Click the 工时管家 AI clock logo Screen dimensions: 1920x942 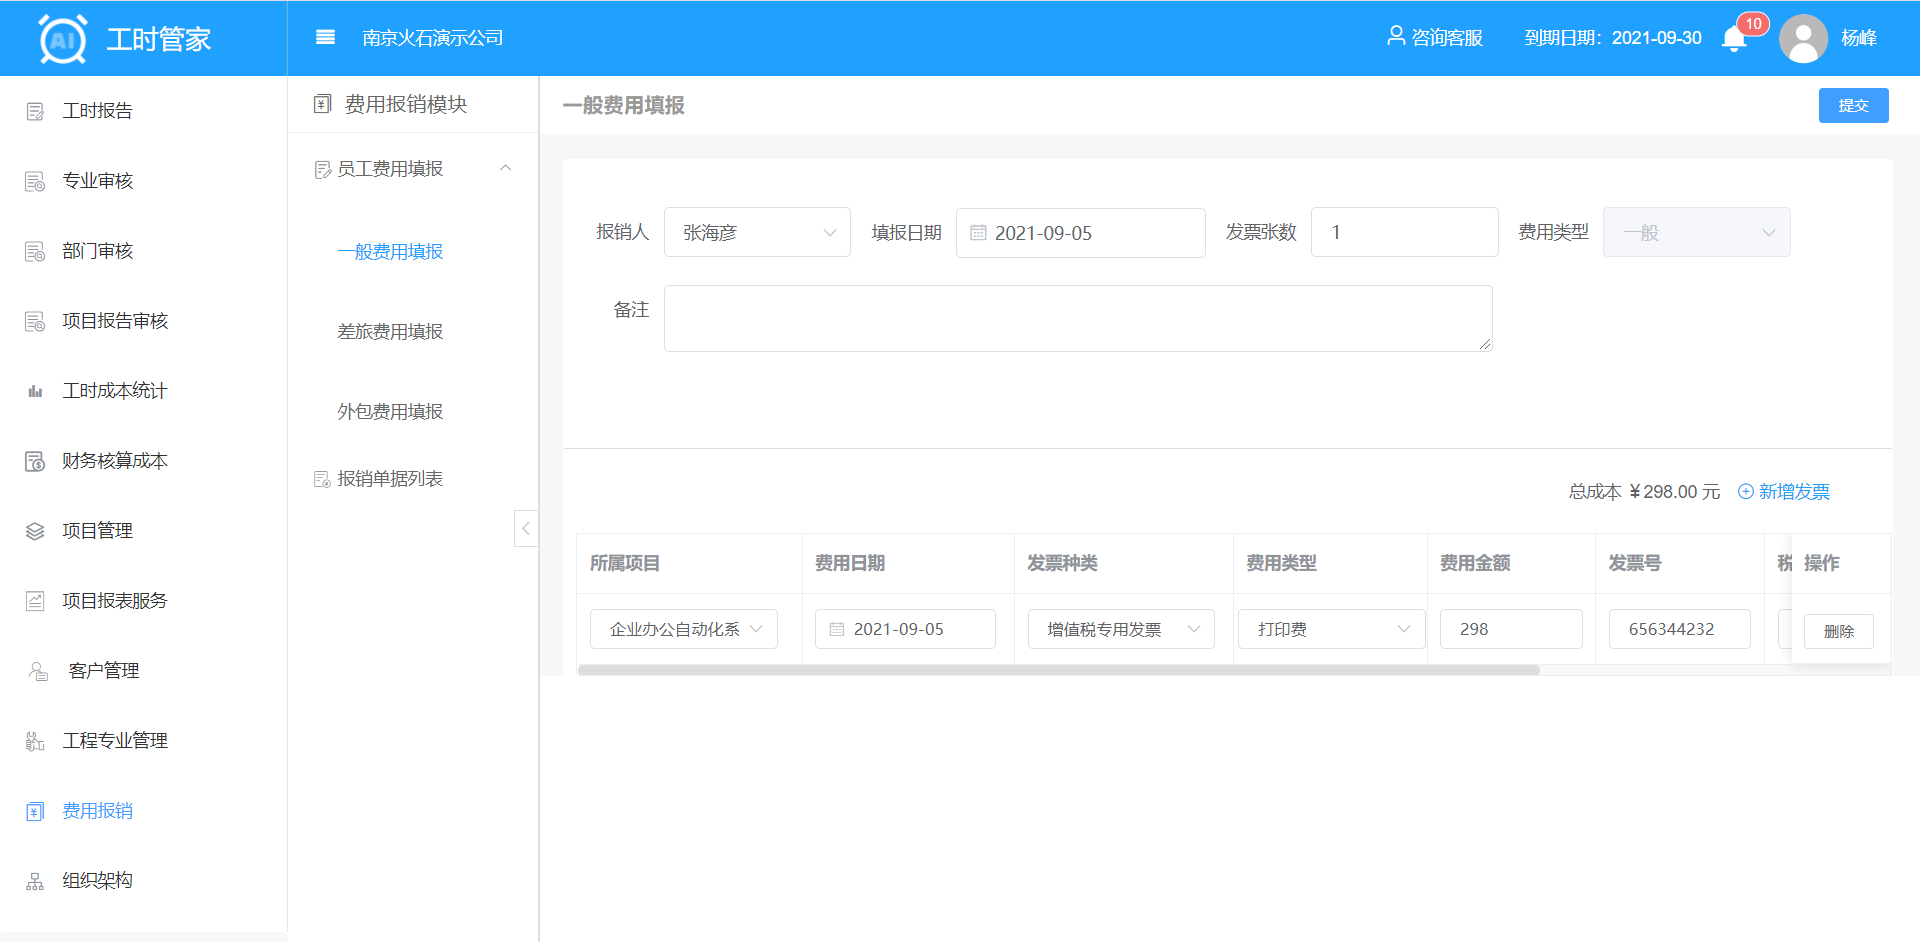(x=63, y=40)
